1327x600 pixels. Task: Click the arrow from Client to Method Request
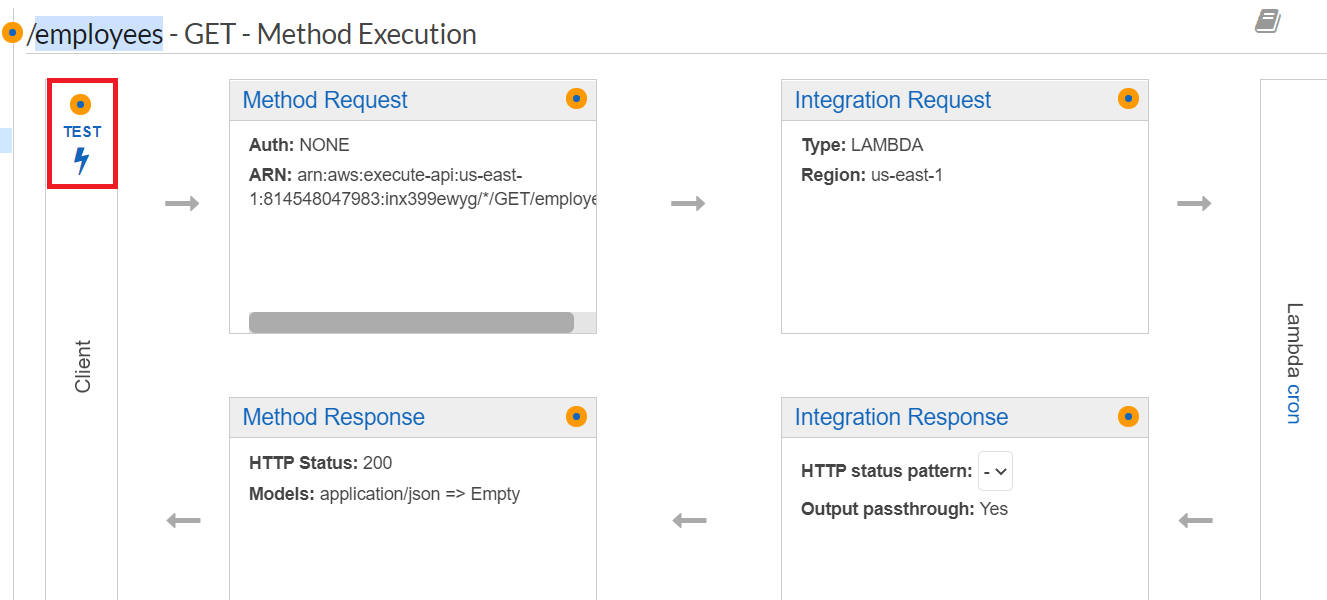tap(183, 202)
